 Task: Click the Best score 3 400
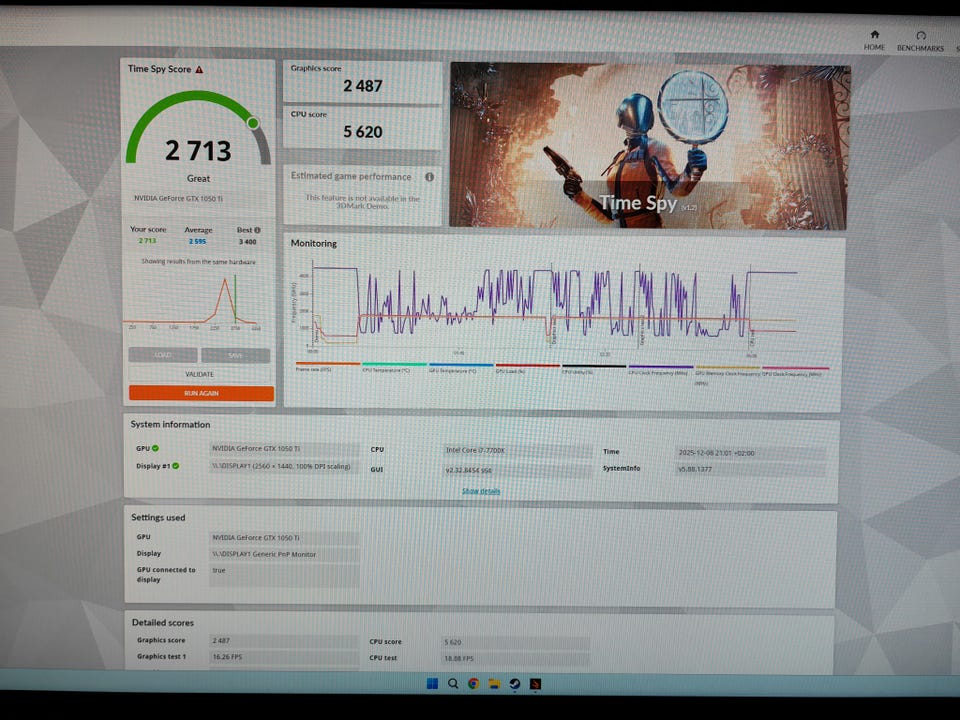[x=247, y=242]
